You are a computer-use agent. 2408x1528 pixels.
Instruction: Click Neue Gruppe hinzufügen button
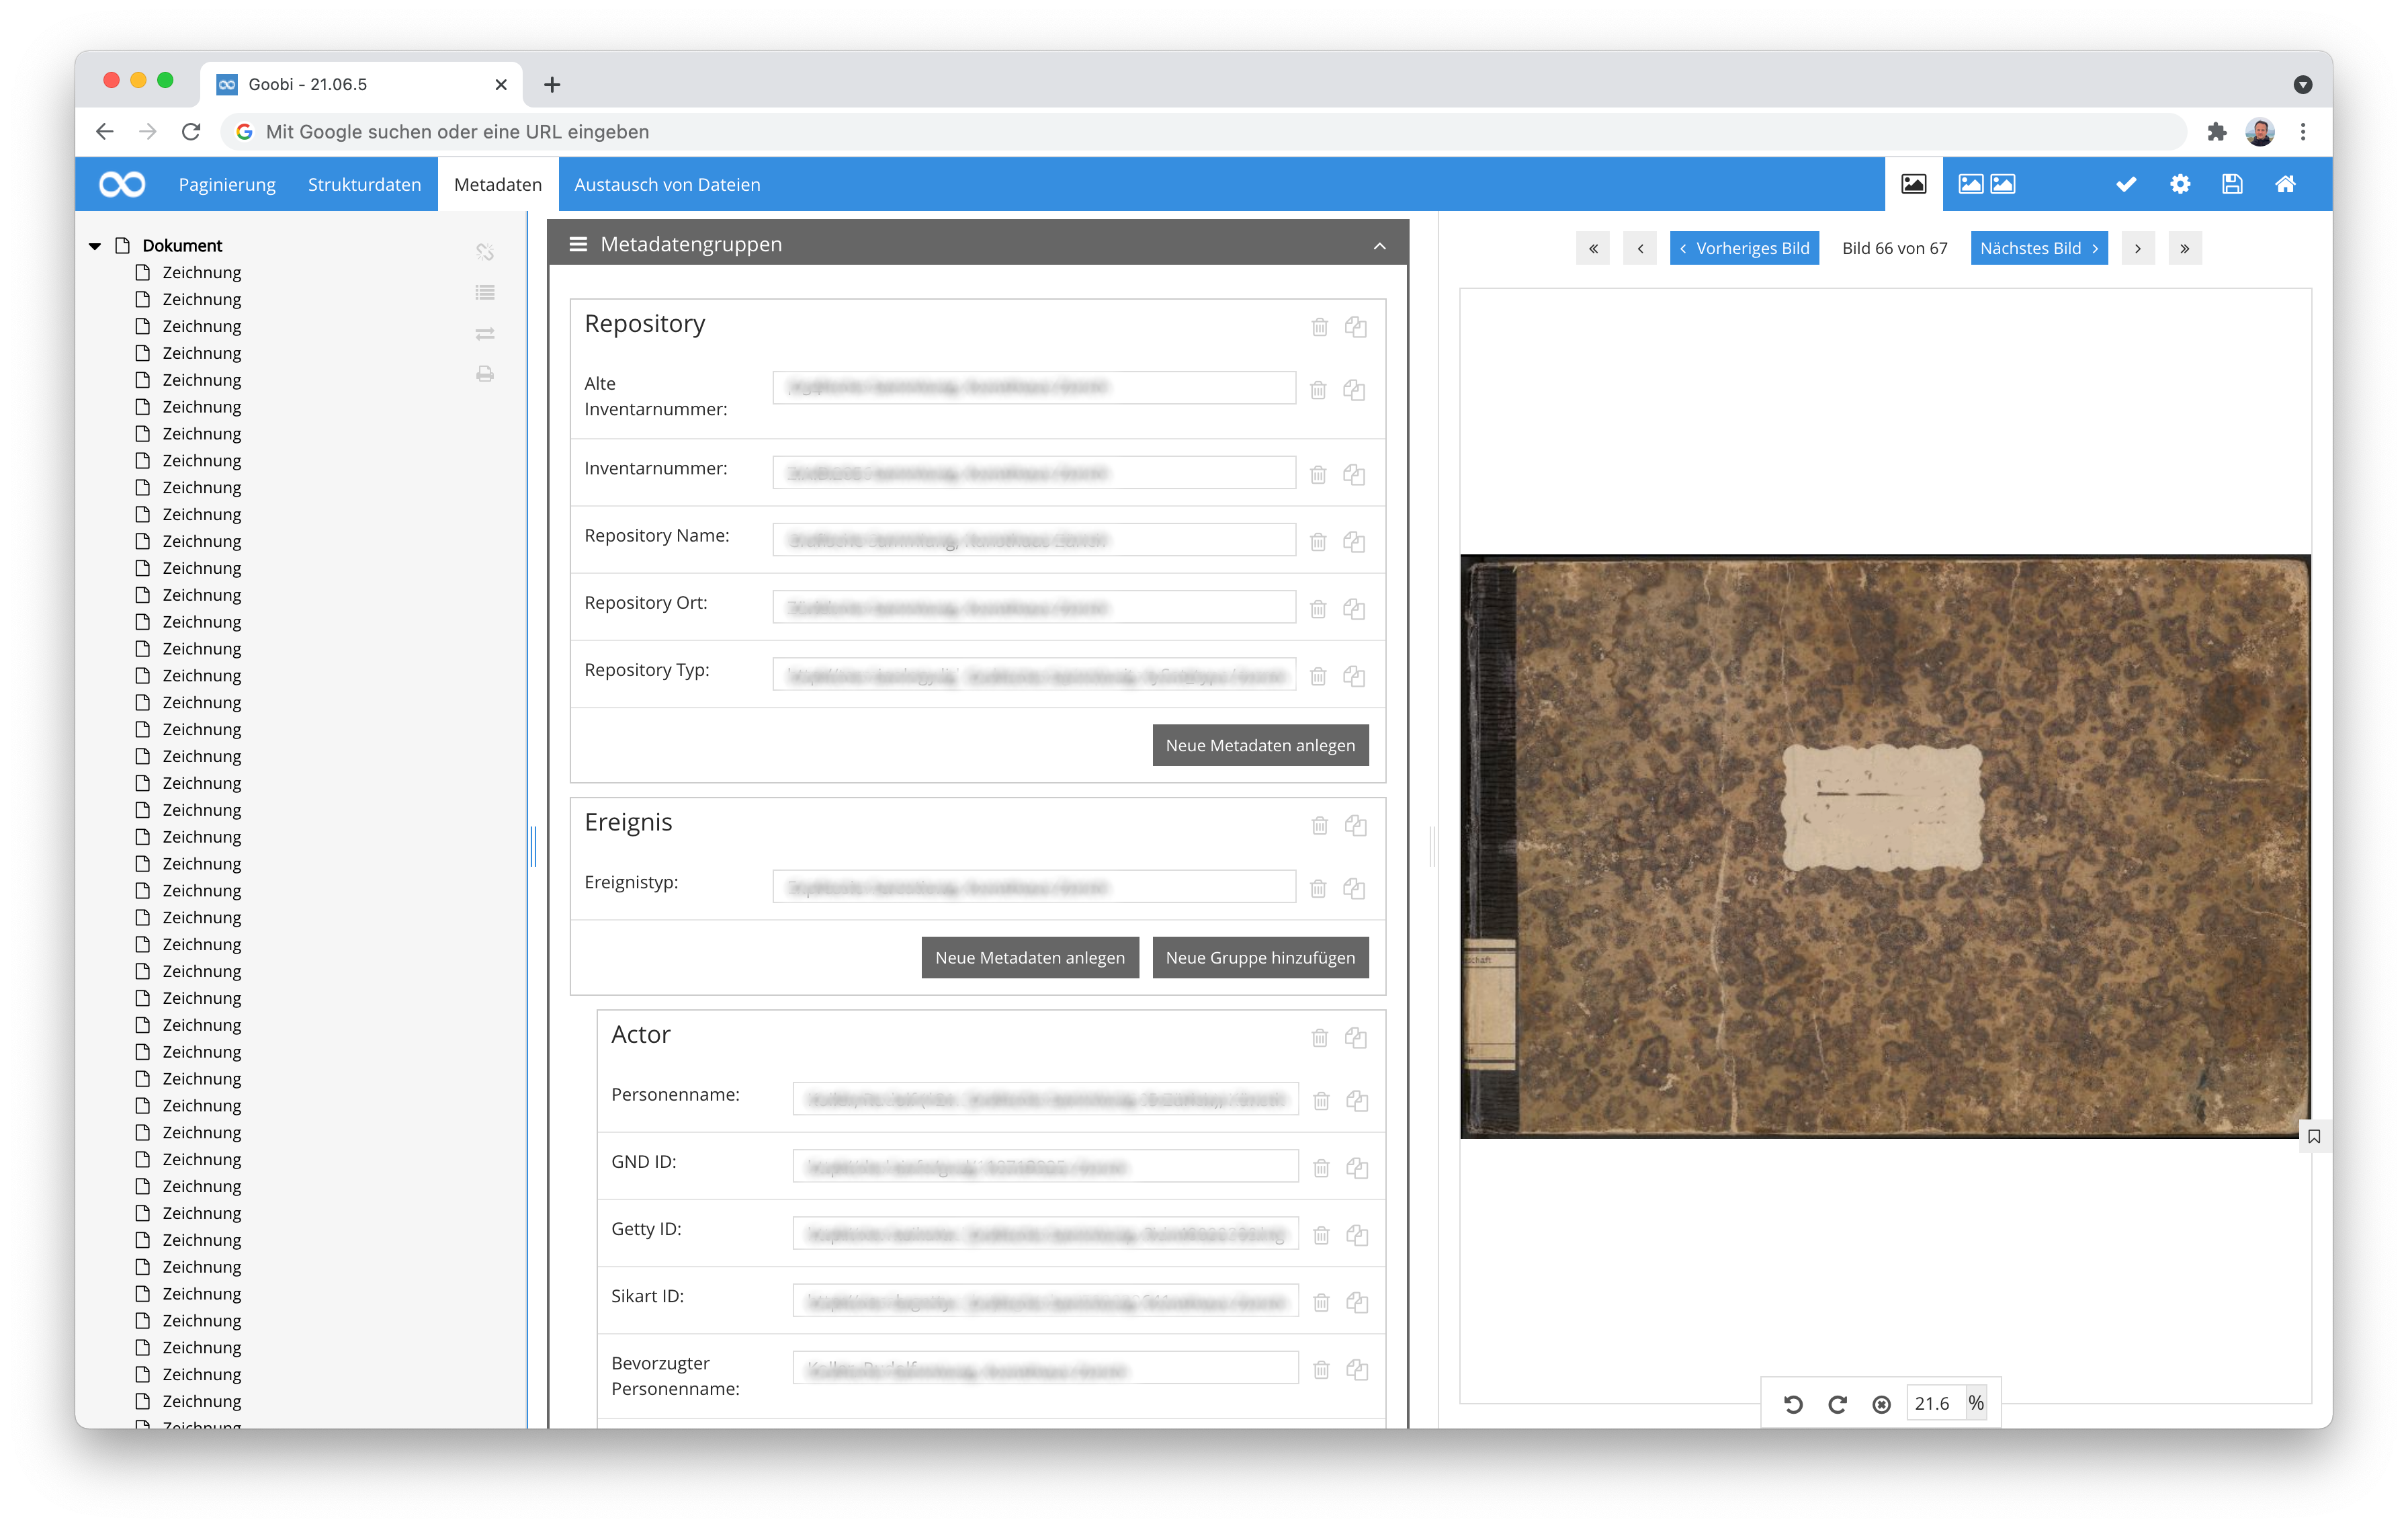1260,957
